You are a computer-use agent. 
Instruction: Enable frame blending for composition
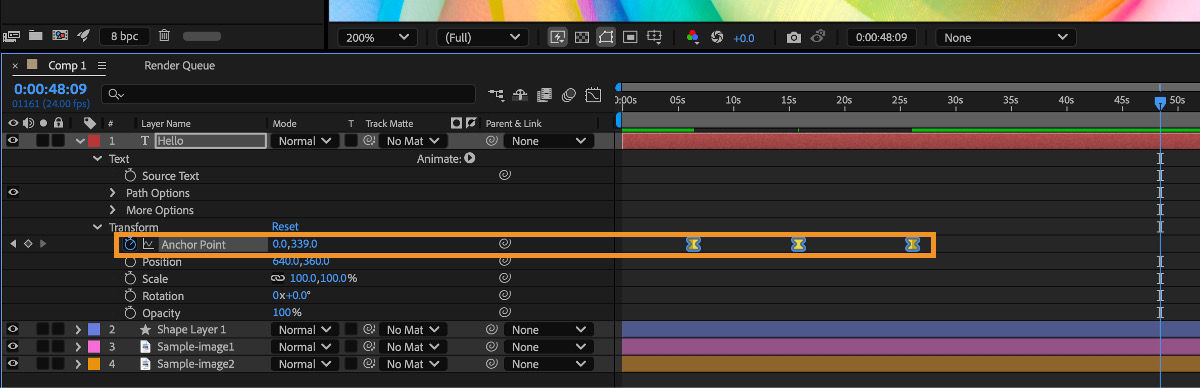pyautogui.click(x=544, y=95)
